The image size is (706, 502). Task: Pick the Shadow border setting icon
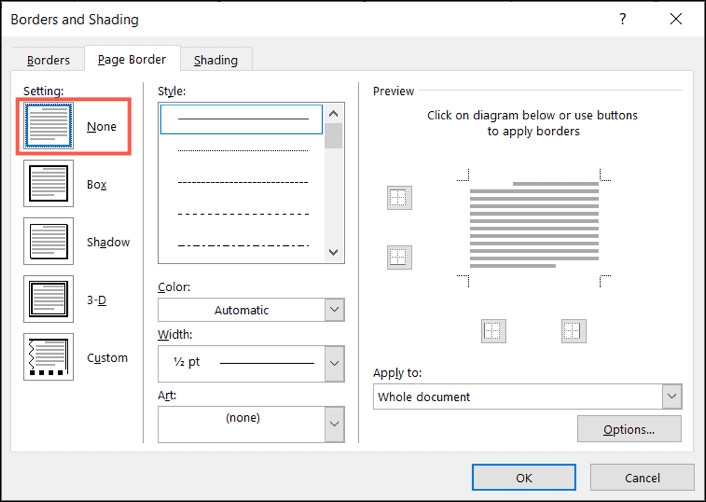pyautogui.click(x=48, y=241)
